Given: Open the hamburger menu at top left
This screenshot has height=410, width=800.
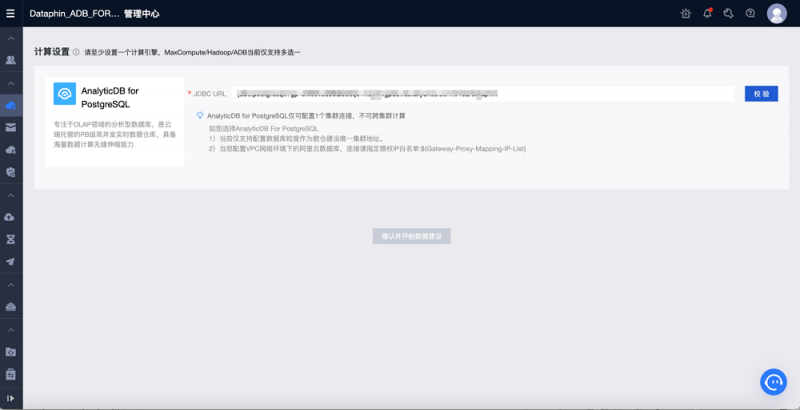Looking at the screenshot, I should tap(11, 14).
